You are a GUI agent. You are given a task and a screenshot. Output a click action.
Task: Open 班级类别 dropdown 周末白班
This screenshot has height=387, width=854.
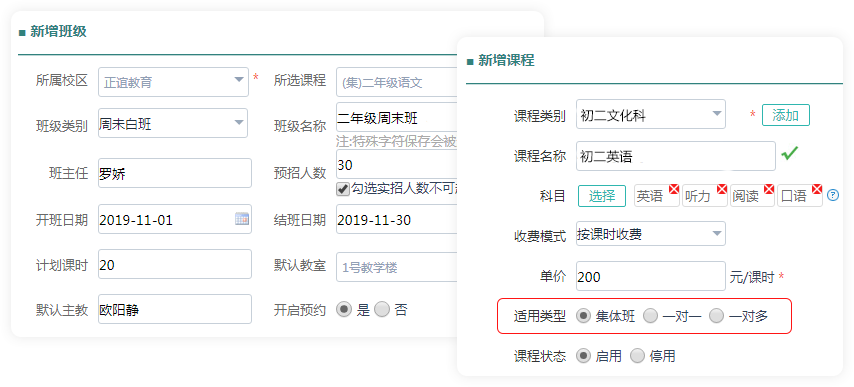pyautogui.click(x=173, y=124)
